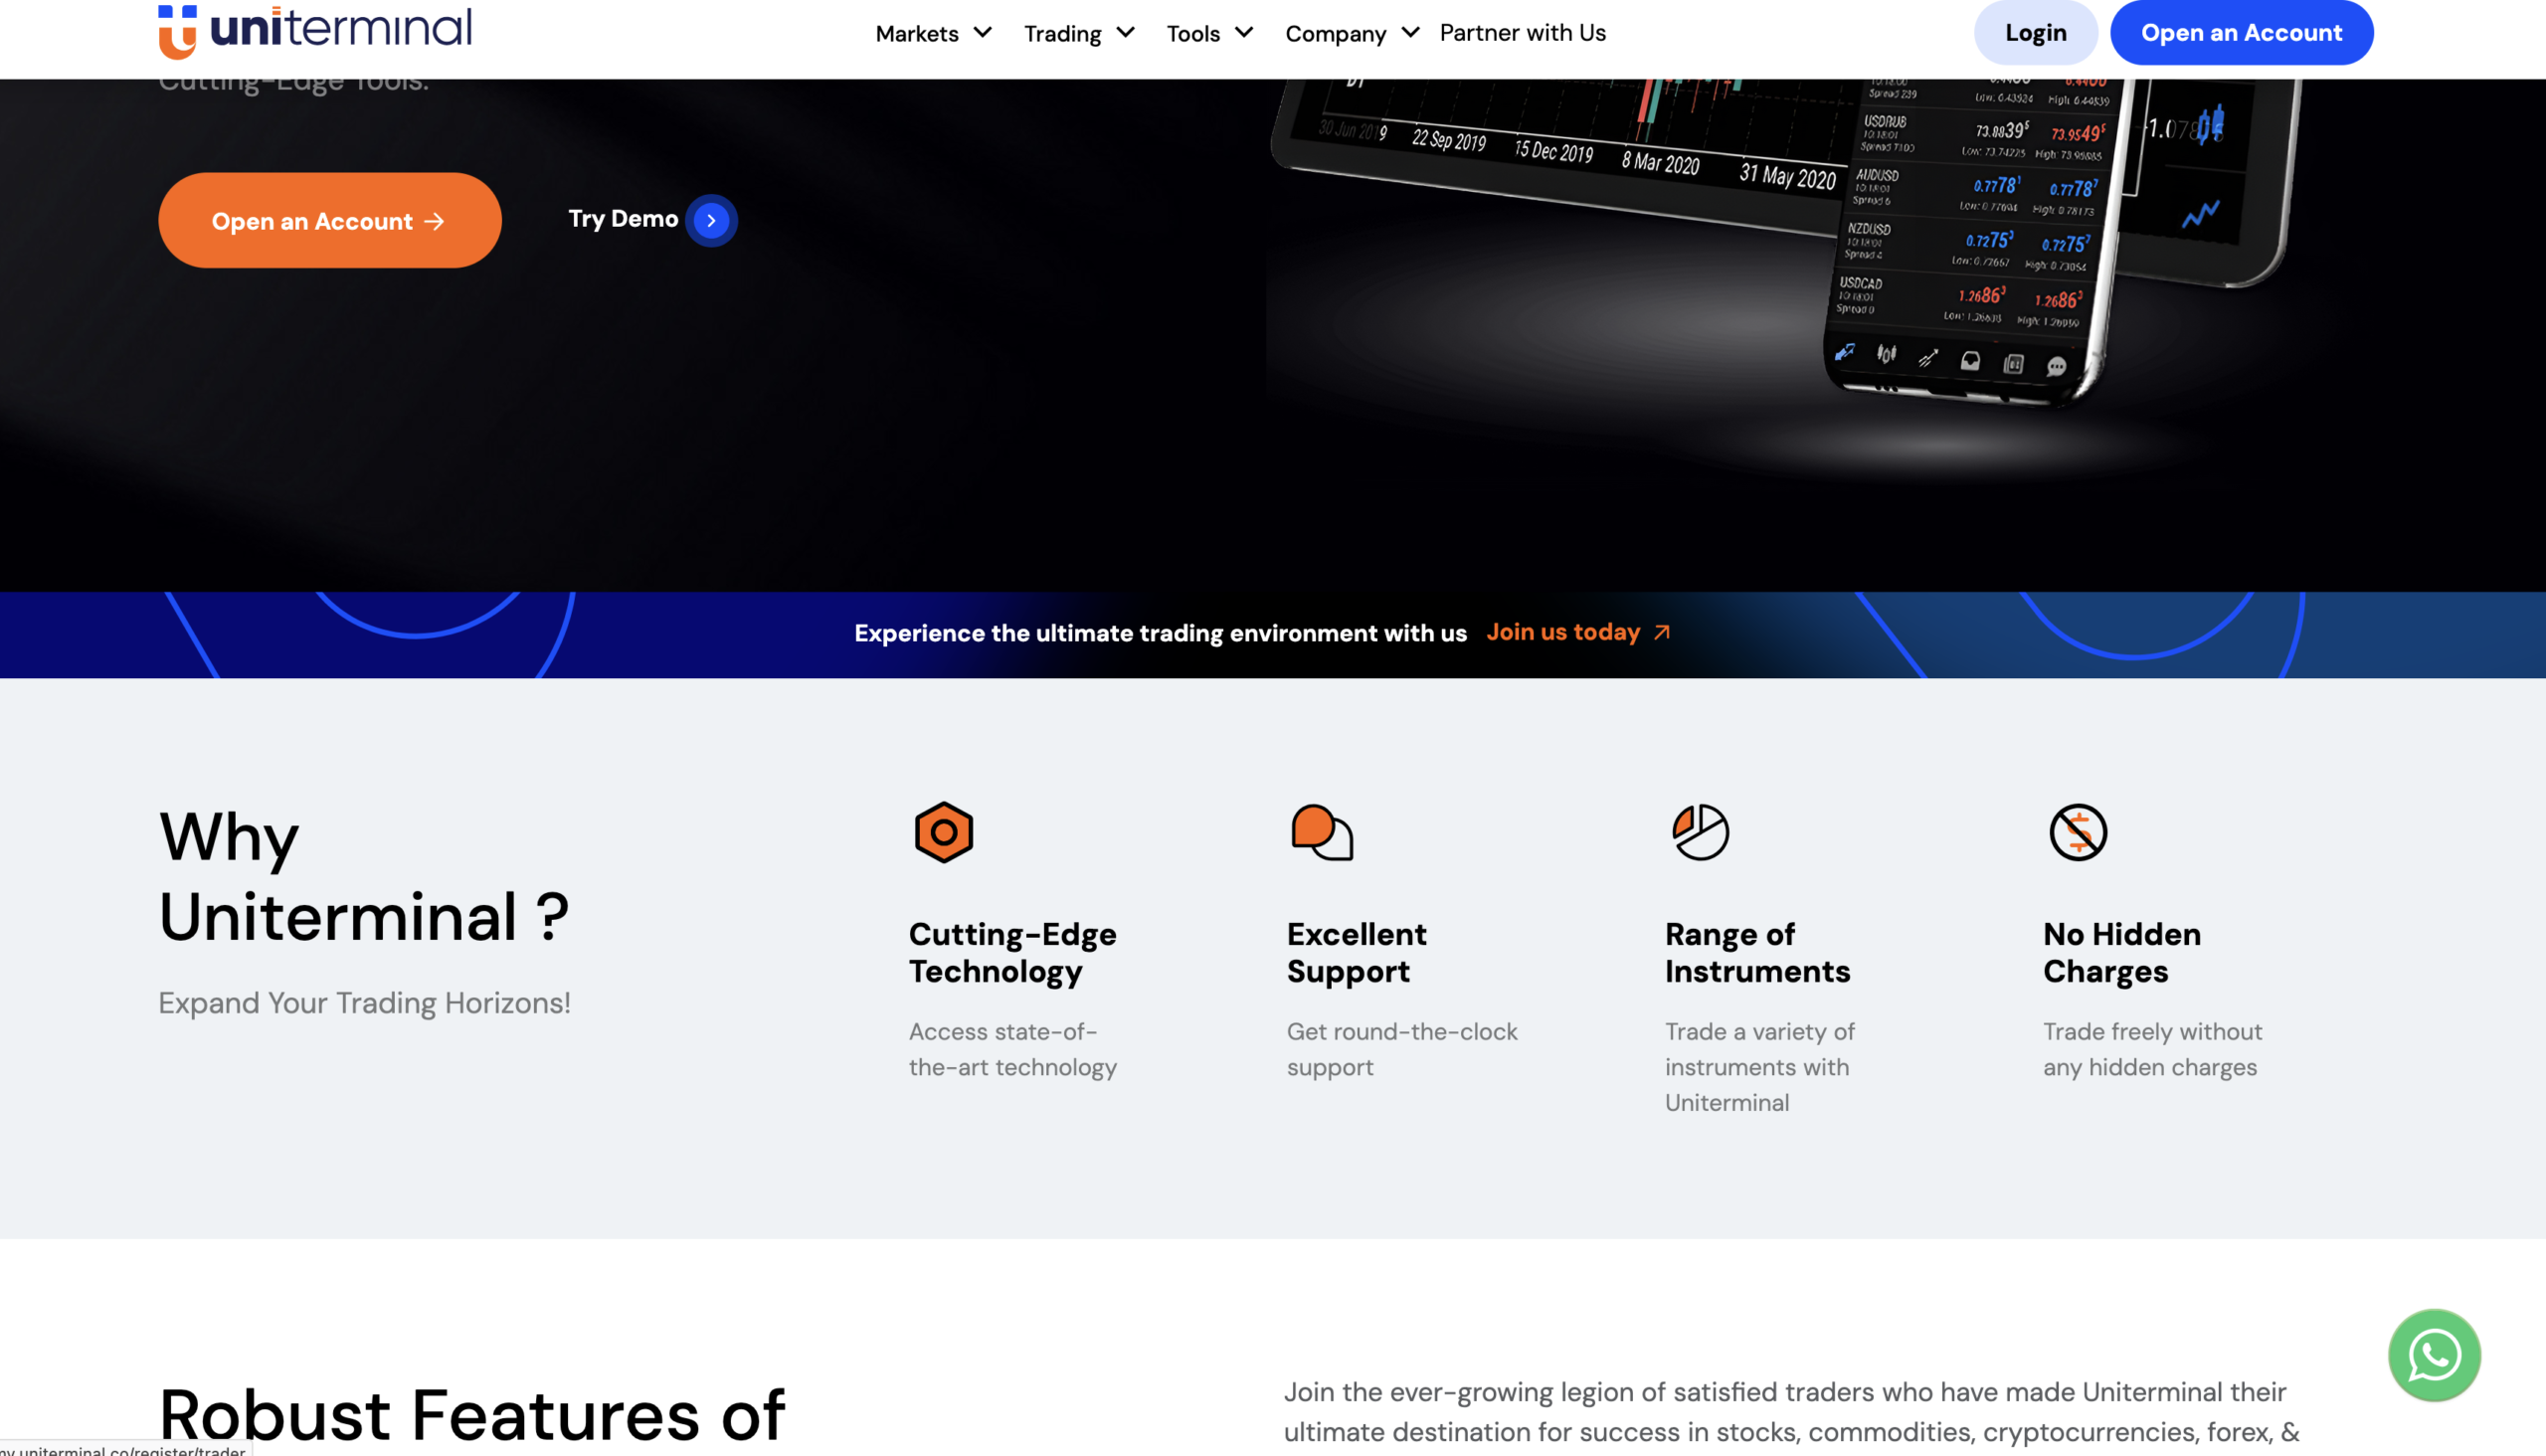
Task: Click the Why Uniterminal heading
Action: [x=363, y=876]
